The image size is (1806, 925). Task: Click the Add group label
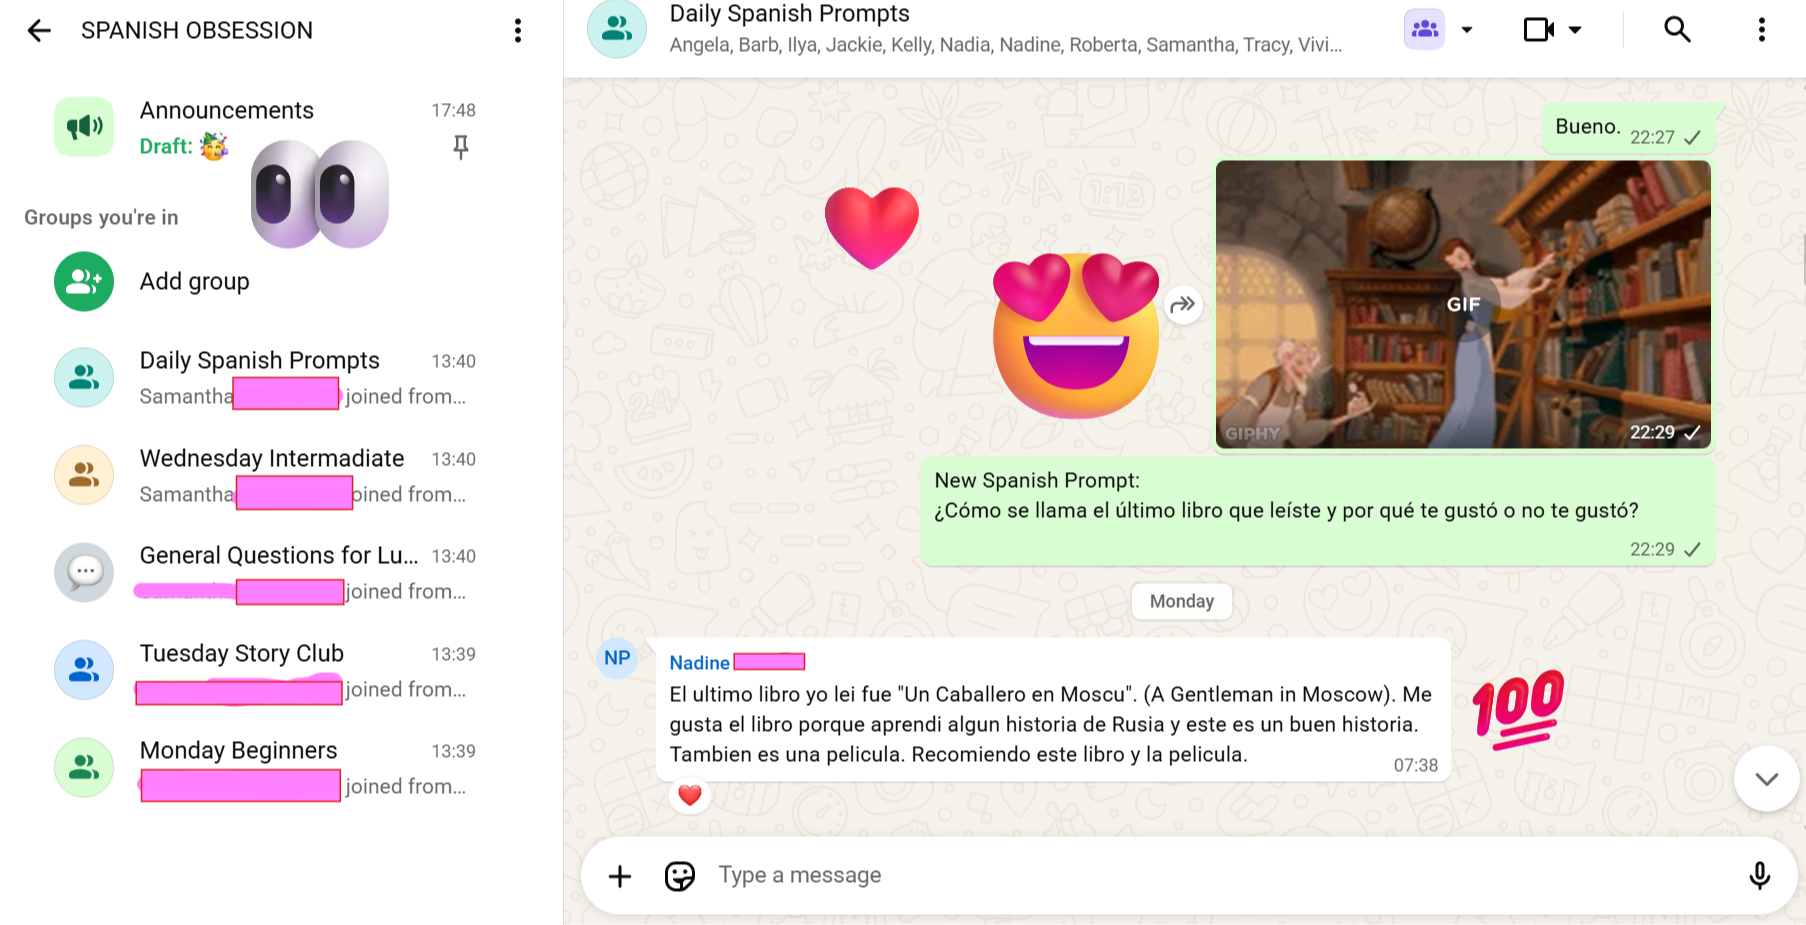[x=195, y=282]
